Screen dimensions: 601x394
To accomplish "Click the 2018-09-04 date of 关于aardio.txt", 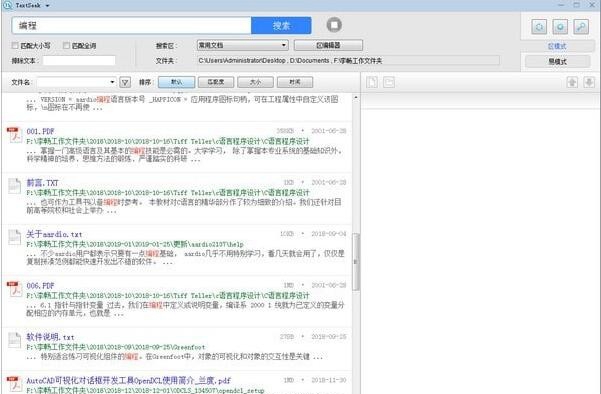I will (328, 234).
